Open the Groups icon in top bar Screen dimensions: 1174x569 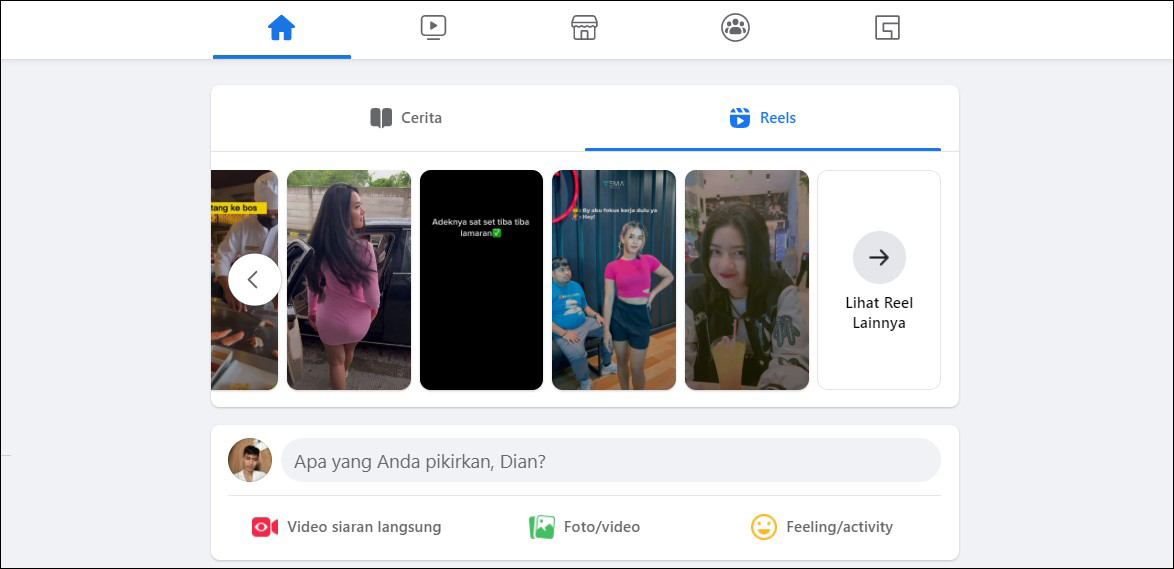coord(735,28)
